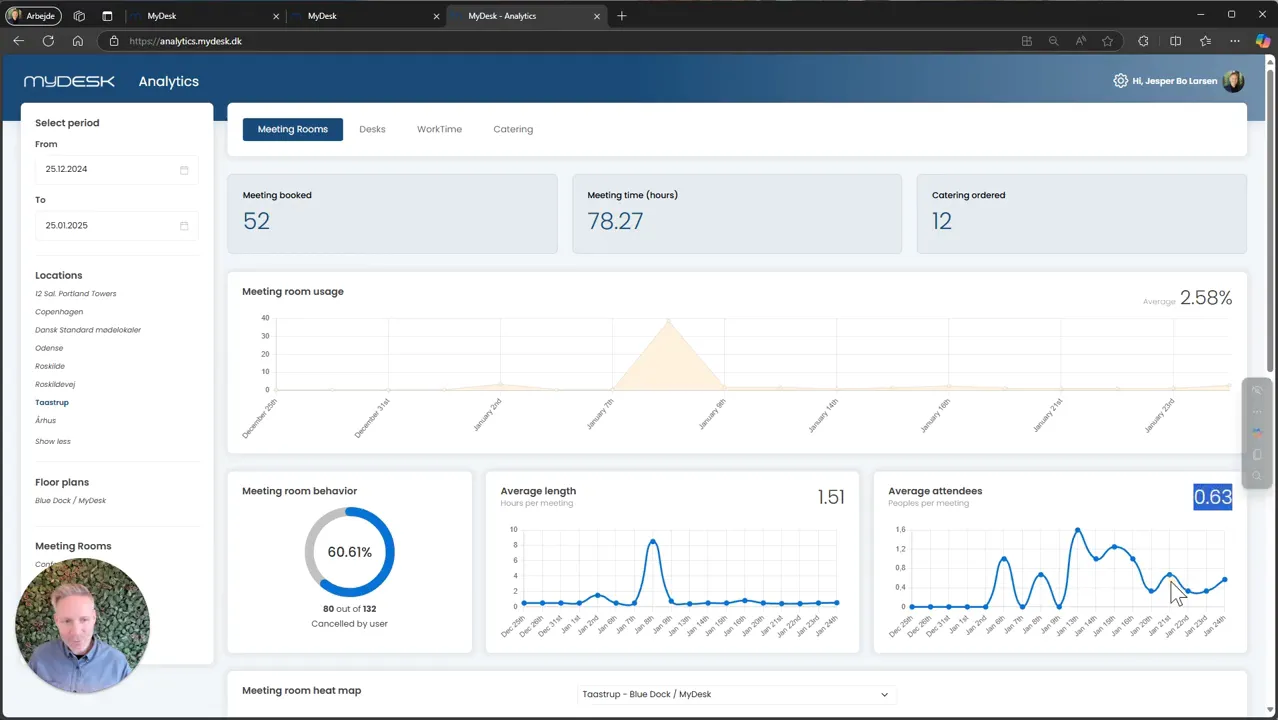Viewport: 1278px width, 720px height.
Task: Add this page to favorites
Action: pos(1107,41)
